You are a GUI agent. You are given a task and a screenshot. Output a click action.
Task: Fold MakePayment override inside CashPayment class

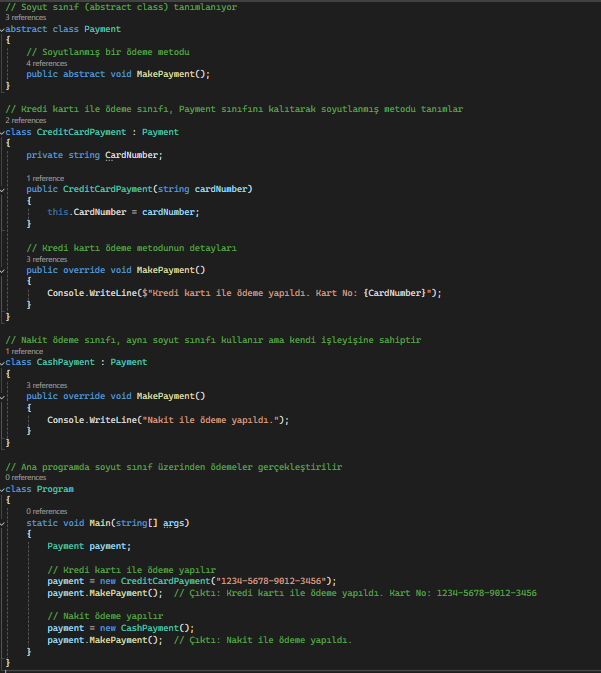coord(3,396)
